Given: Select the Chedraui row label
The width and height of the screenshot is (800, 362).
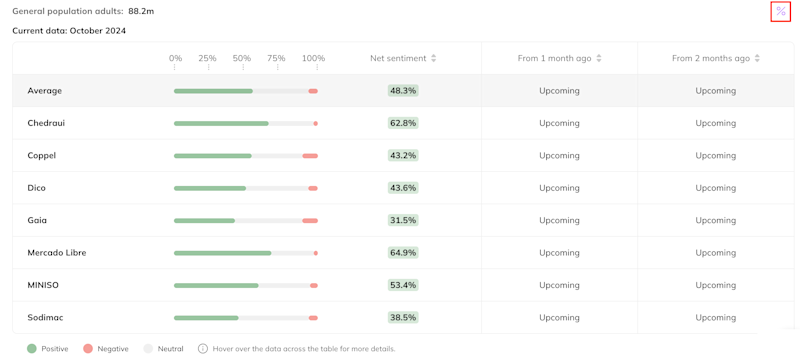Looking at the screenshot, I should pyautogui.click(x=46, y=123).
